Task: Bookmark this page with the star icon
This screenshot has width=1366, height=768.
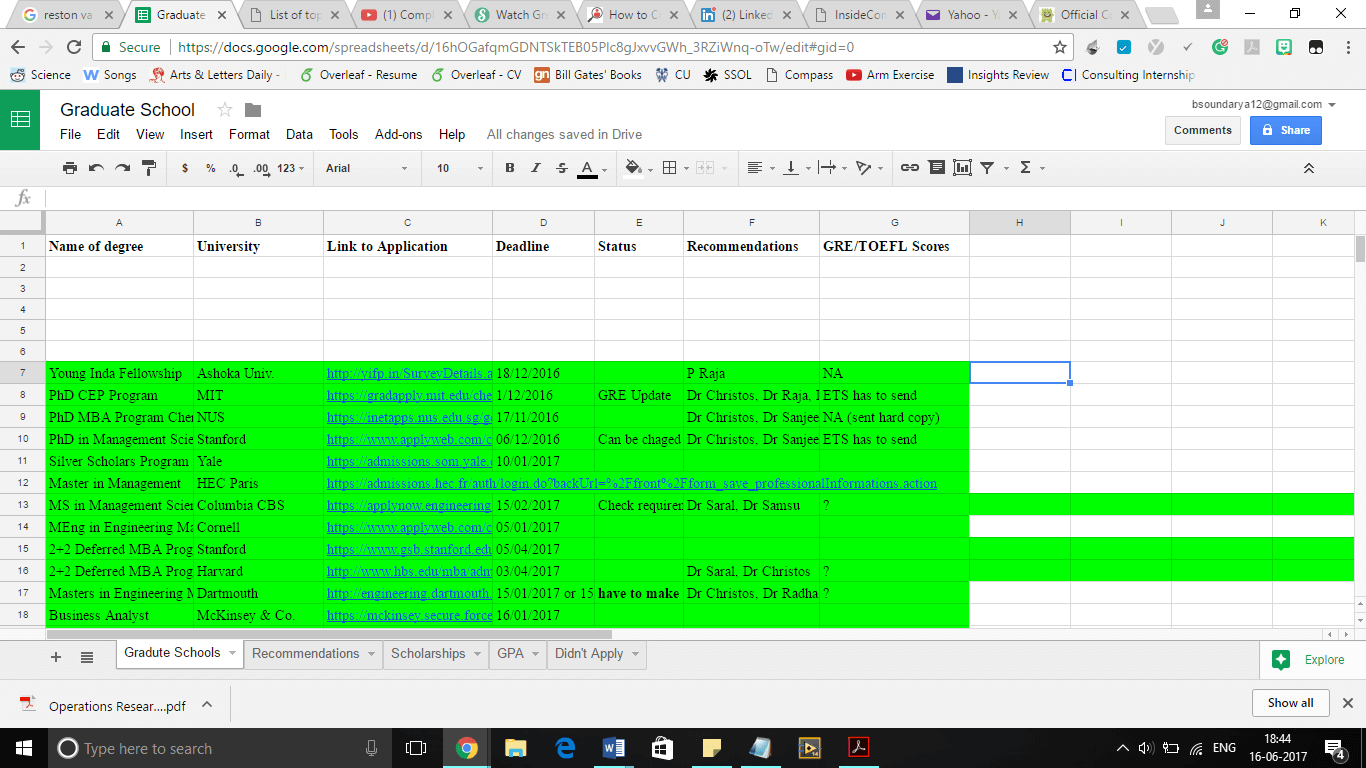Action: coord(1059,47)
